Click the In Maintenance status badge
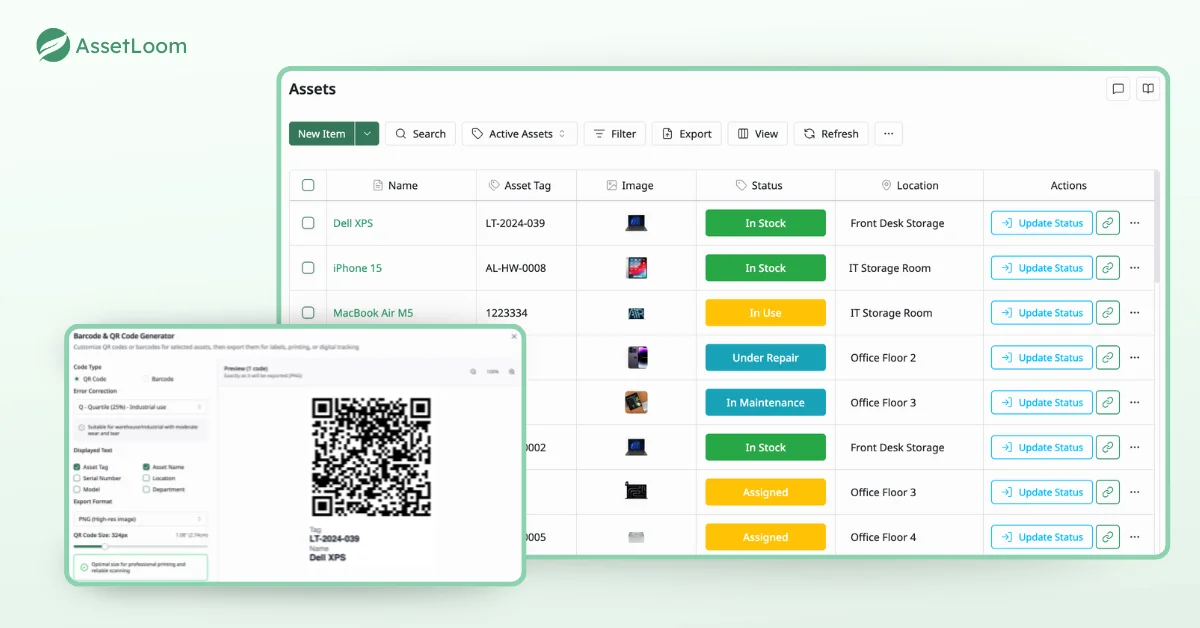1200x628 pixels. (x=765, y=402)
